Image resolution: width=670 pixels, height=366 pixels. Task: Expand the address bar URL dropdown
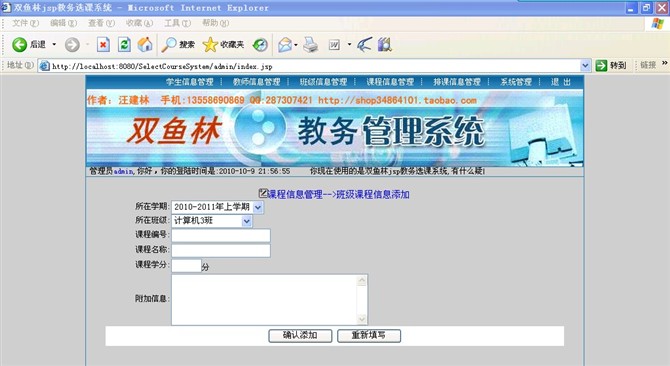585,66
